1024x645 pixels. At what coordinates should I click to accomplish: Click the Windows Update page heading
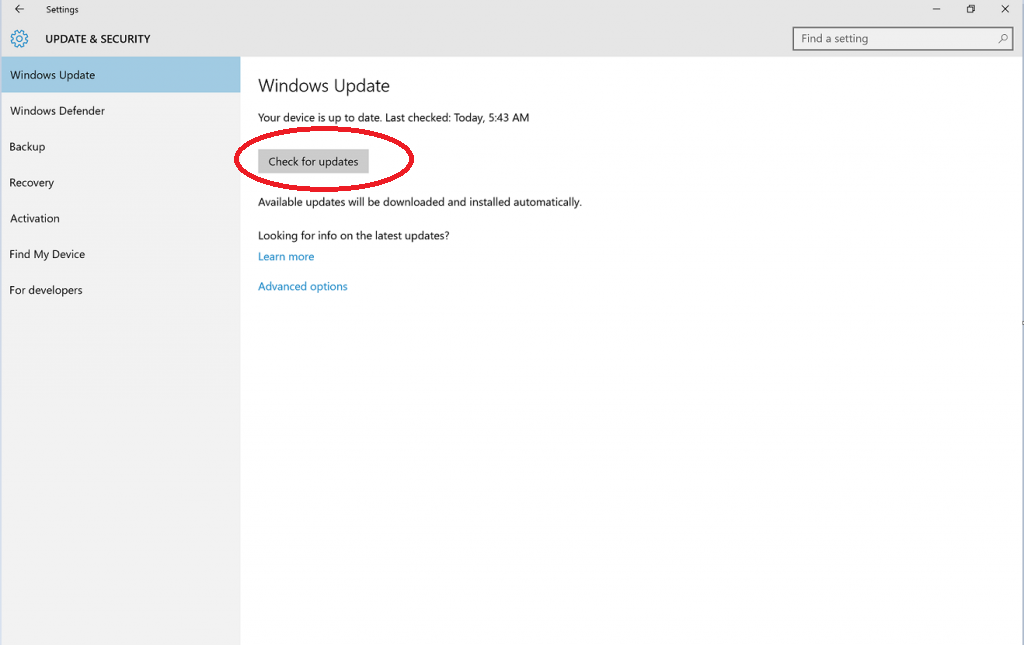click(324, 86)
